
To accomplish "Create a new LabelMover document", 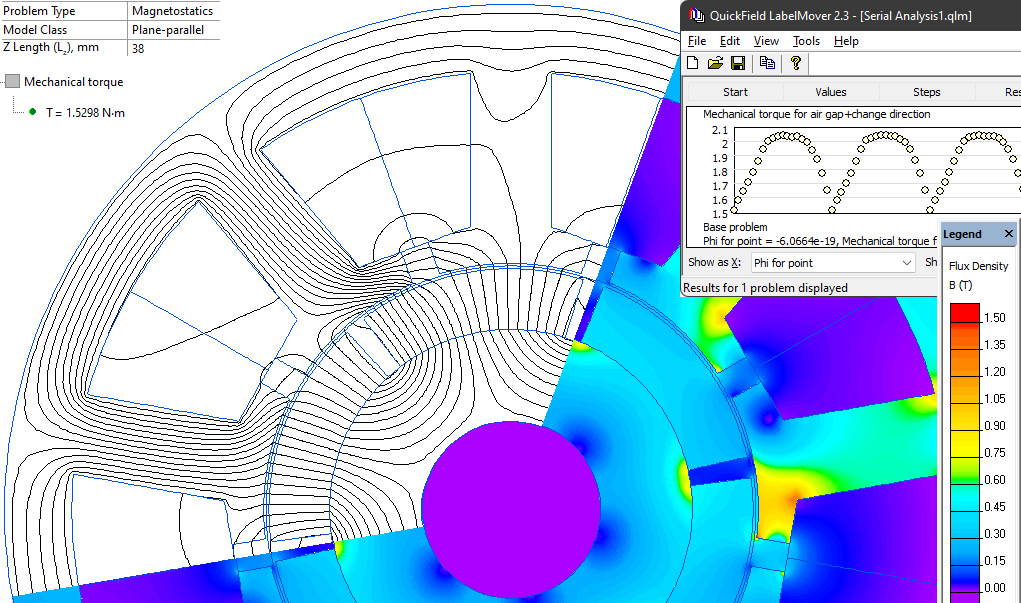I will (x=692, y=63).
